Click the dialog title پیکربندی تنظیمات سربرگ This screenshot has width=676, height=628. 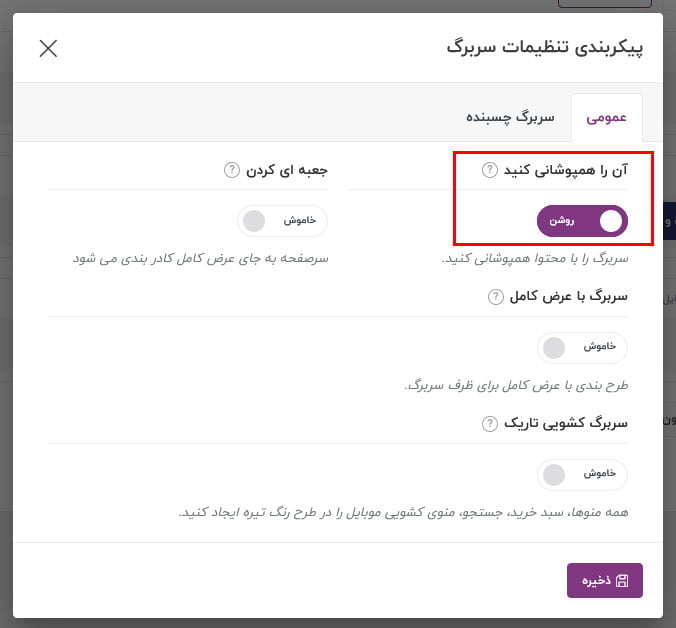(x=545, y=47)
